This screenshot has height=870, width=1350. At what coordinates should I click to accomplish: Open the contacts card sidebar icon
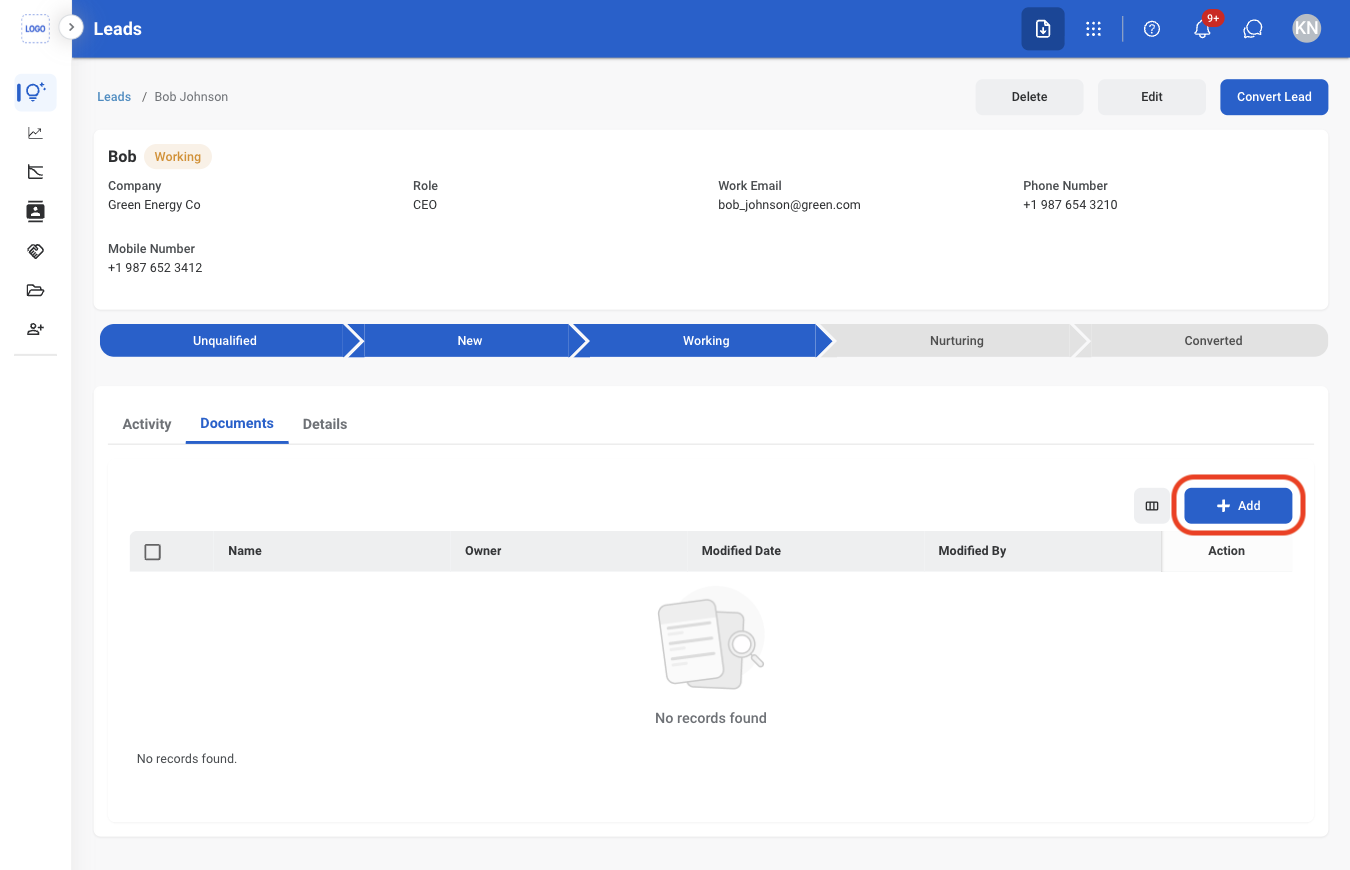click(36, 211)
